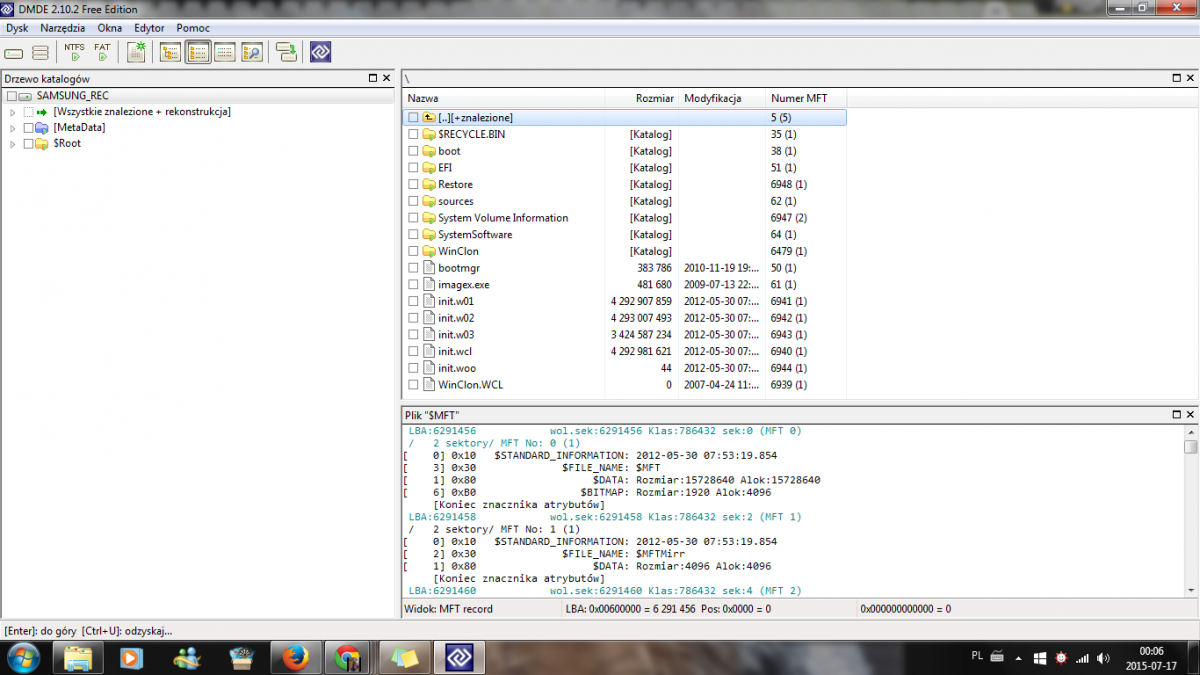Mark the Restore folder checkbox

[x=413, y=185]
